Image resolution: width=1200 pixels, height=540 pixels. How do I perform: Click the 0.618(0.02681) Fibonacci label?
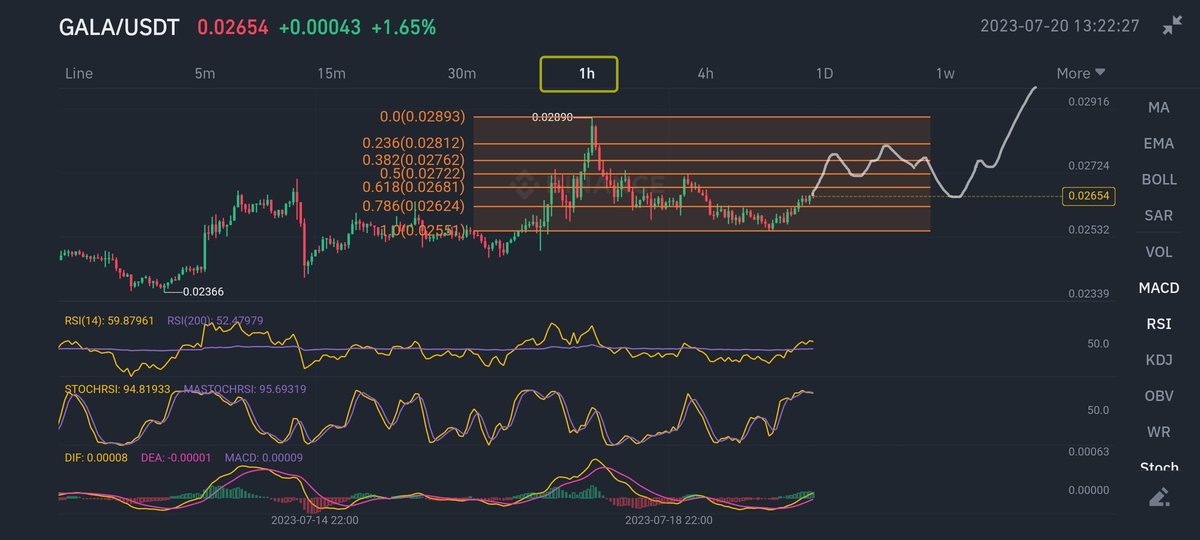coord(413,187)
